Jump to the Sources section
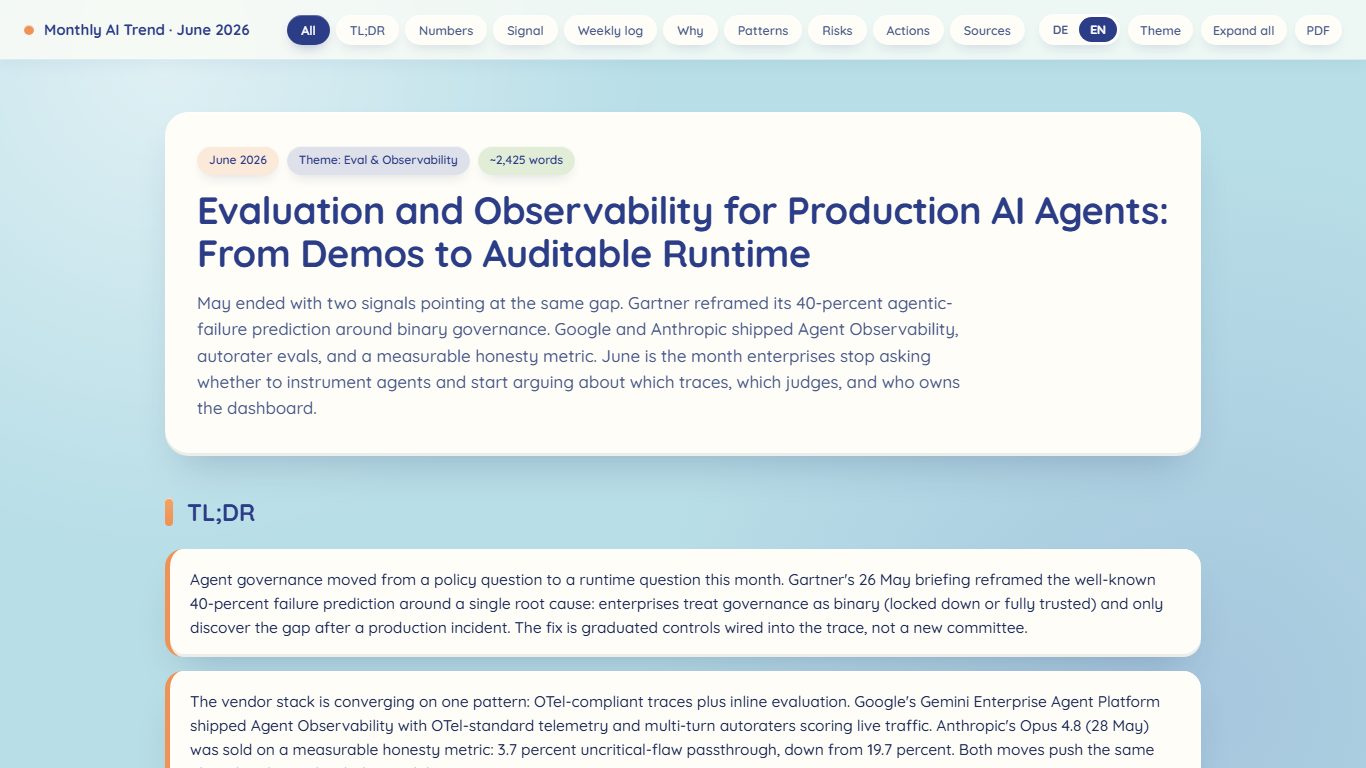This screenshot has height=768, width=1366. 987,30
